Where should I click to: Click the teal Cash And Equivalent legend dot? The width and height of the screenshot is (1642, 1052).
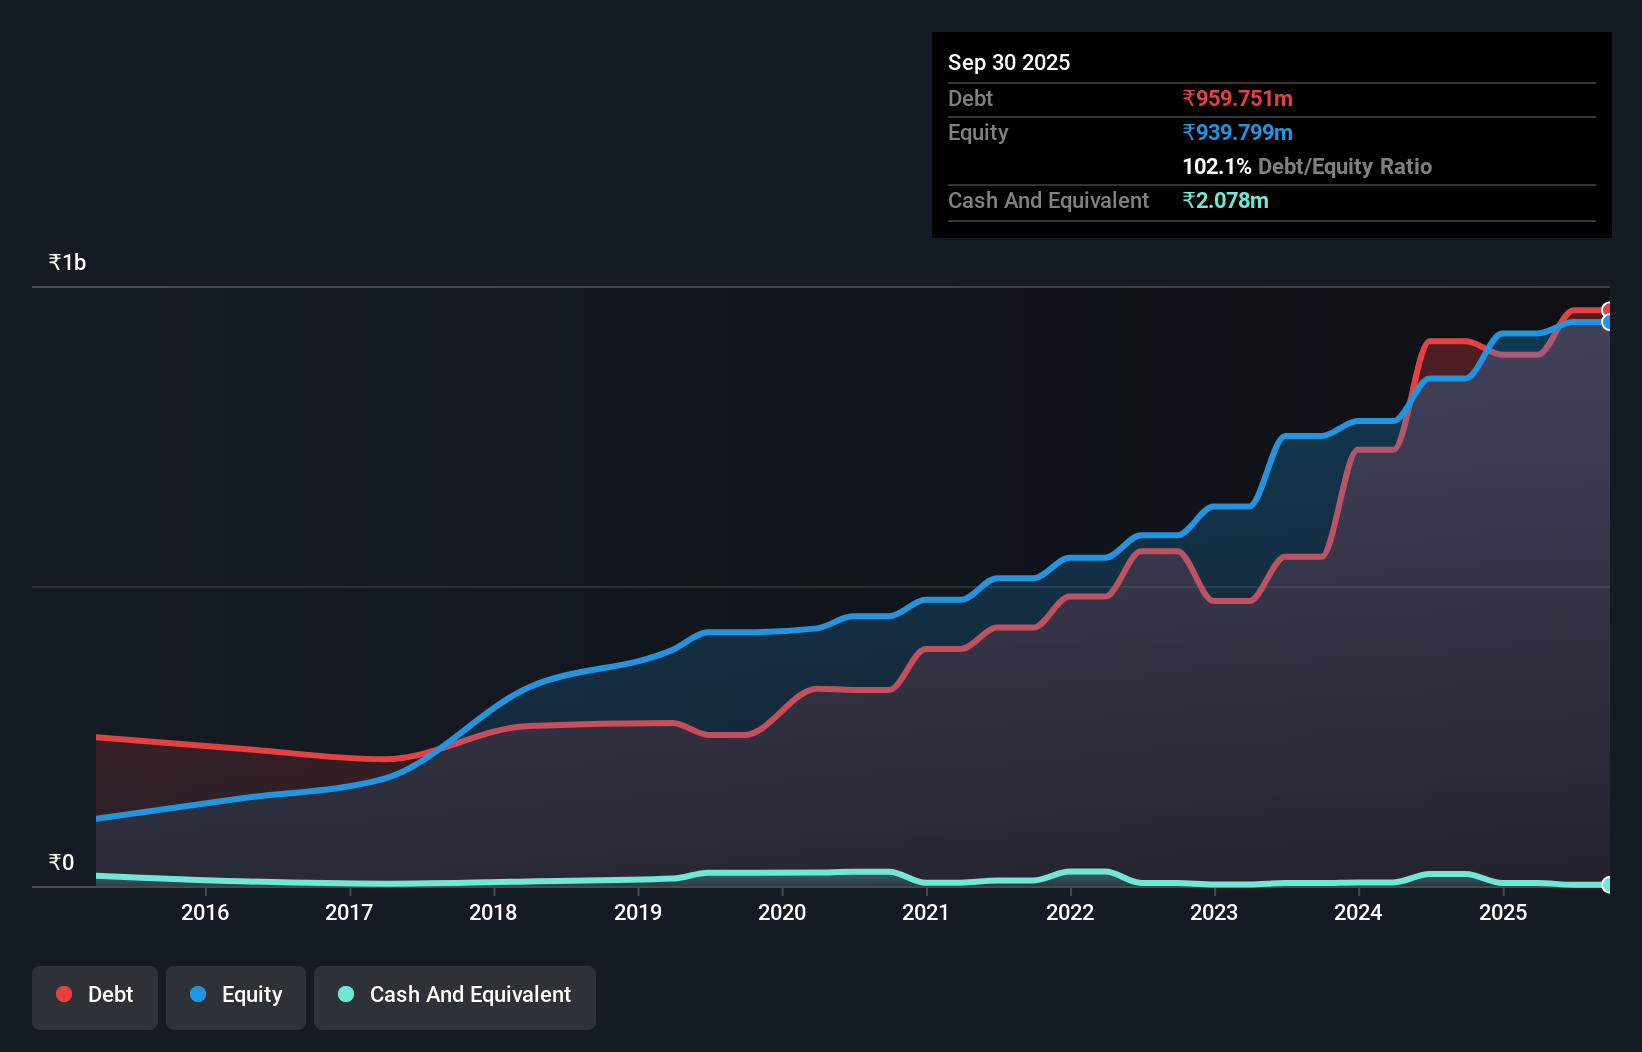pyautogui.click(x=345, y=995)
